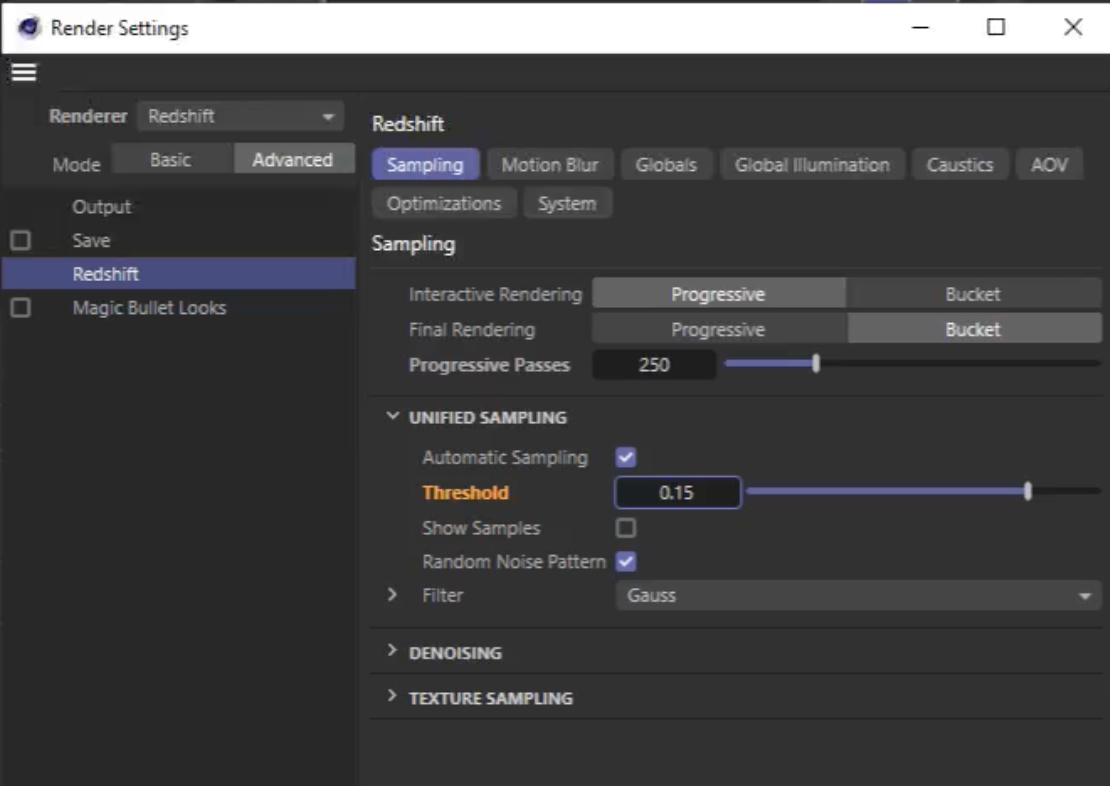Select Basic mode button

click(x=171, y=160)
